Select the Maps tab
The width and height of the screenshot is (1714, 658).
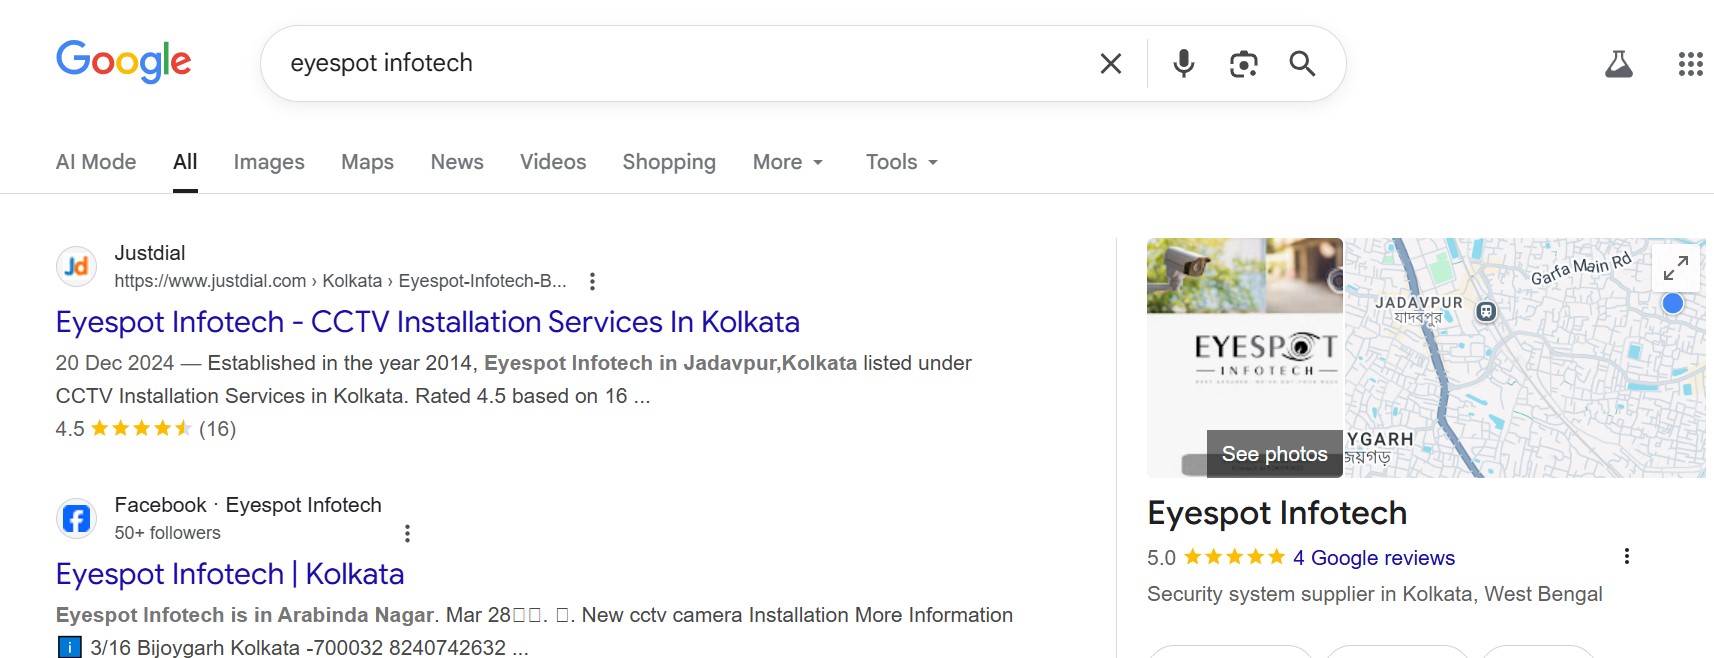(x=367, y=162)
